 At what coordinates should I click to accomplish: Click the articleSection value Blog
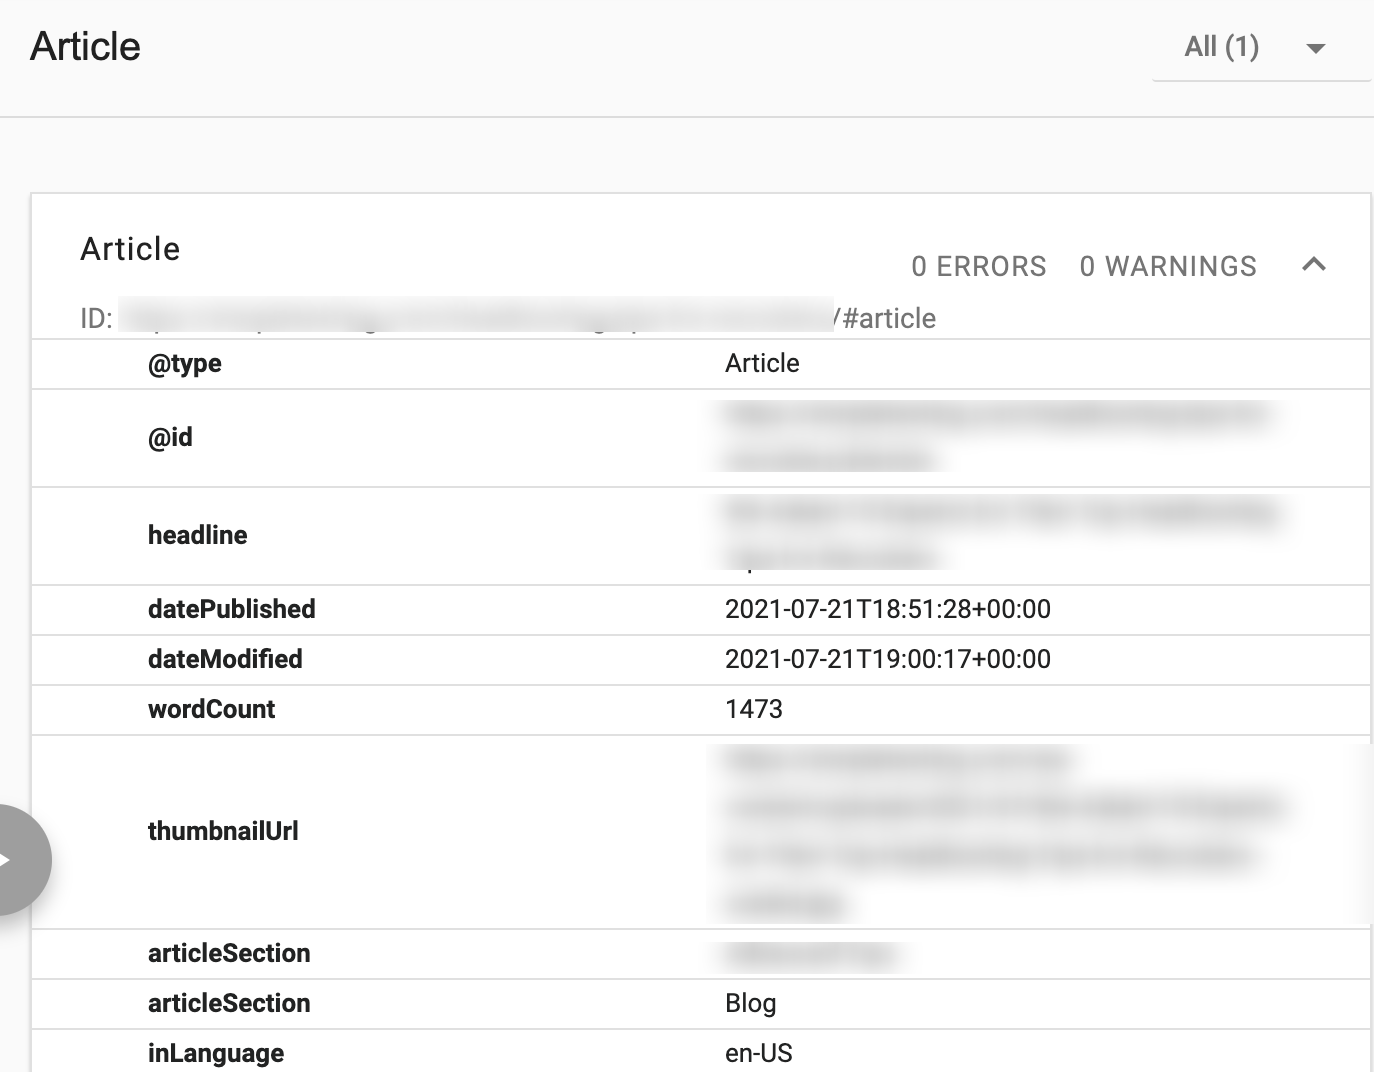750,1004
